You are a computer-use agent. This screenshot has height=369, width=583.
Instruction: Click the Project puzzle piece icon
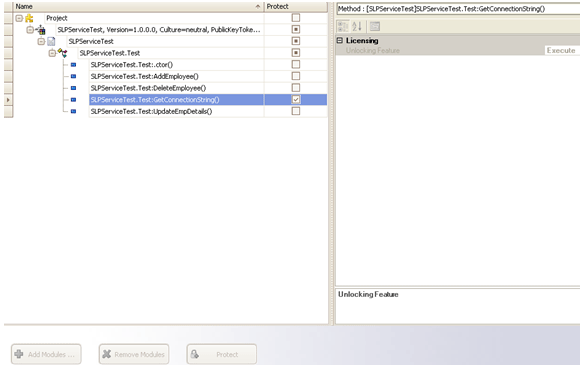click(29, 18)
